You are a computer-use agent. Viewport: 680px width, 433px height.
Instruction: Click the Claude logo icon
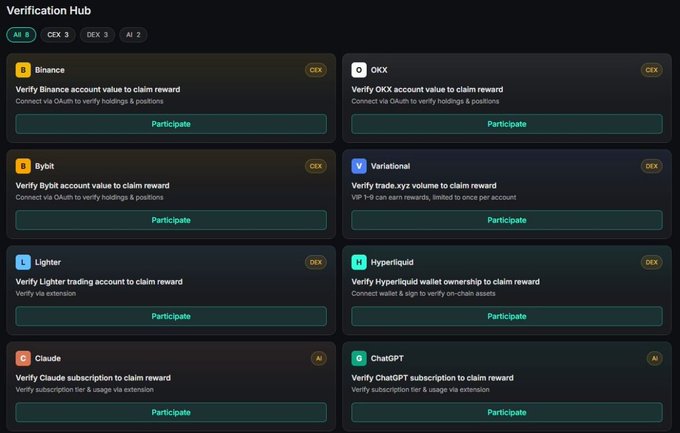[23, 358]
